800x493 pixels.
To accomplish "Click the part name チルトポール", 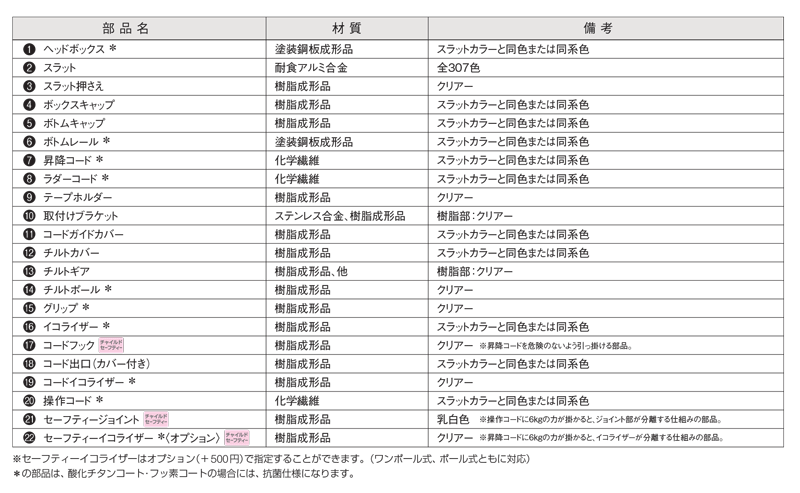I will click(72, 290).
